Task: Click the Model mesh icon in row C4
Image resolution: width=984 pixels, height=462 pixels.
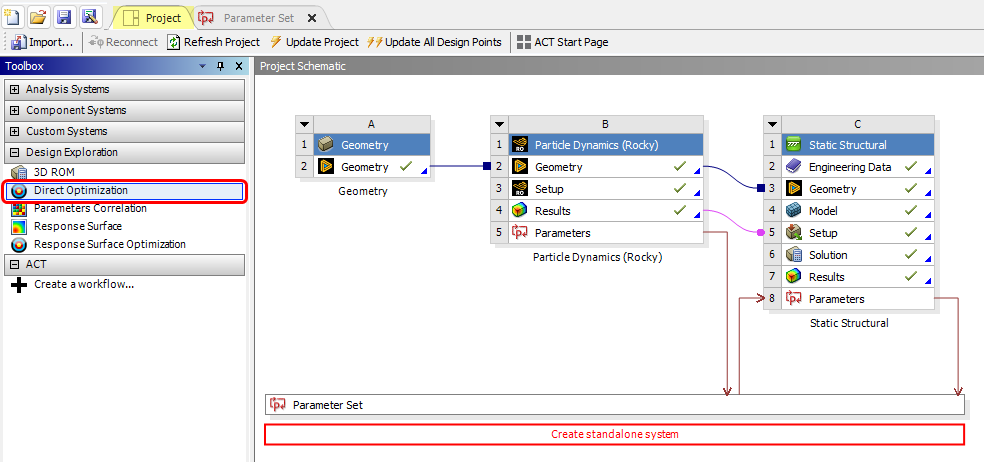Action: (x=794, y=211)
